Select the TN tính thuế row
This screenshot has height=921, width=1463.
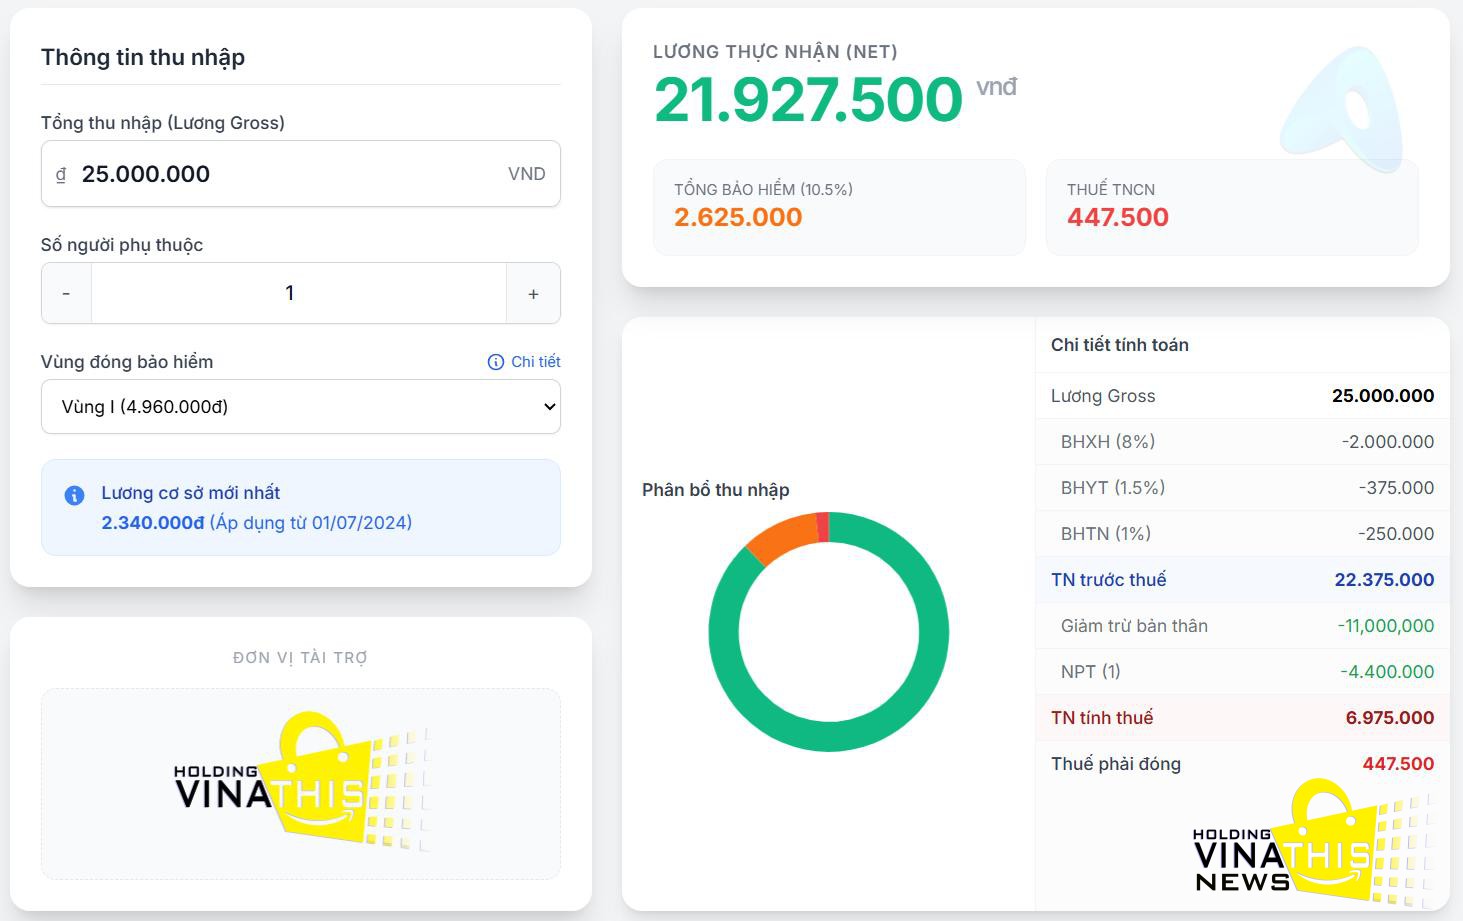(x=1241, y=718)
